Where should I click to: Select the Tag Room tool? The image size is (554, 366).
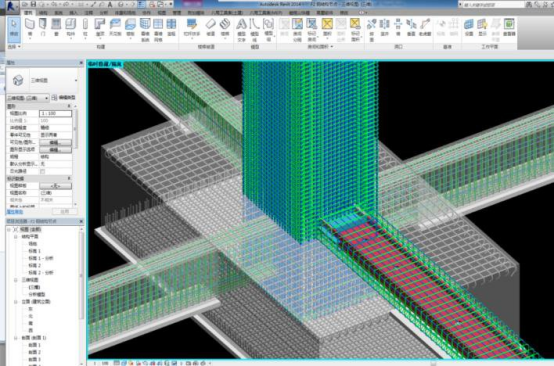pos(312,30)
